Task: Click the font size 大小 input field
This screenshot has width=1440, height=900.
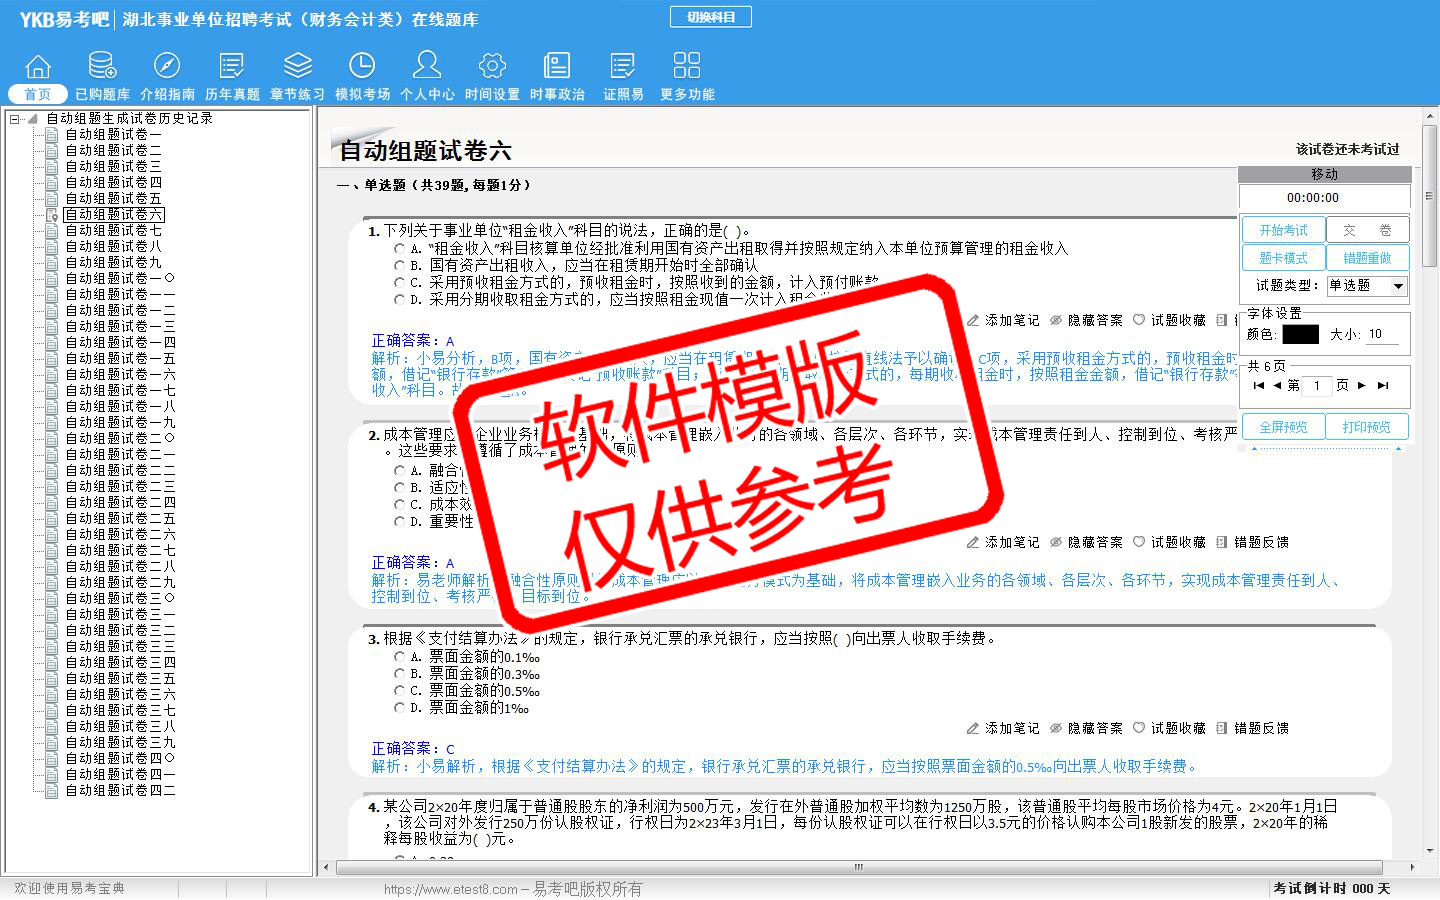Action: (x=1382, y=334)
